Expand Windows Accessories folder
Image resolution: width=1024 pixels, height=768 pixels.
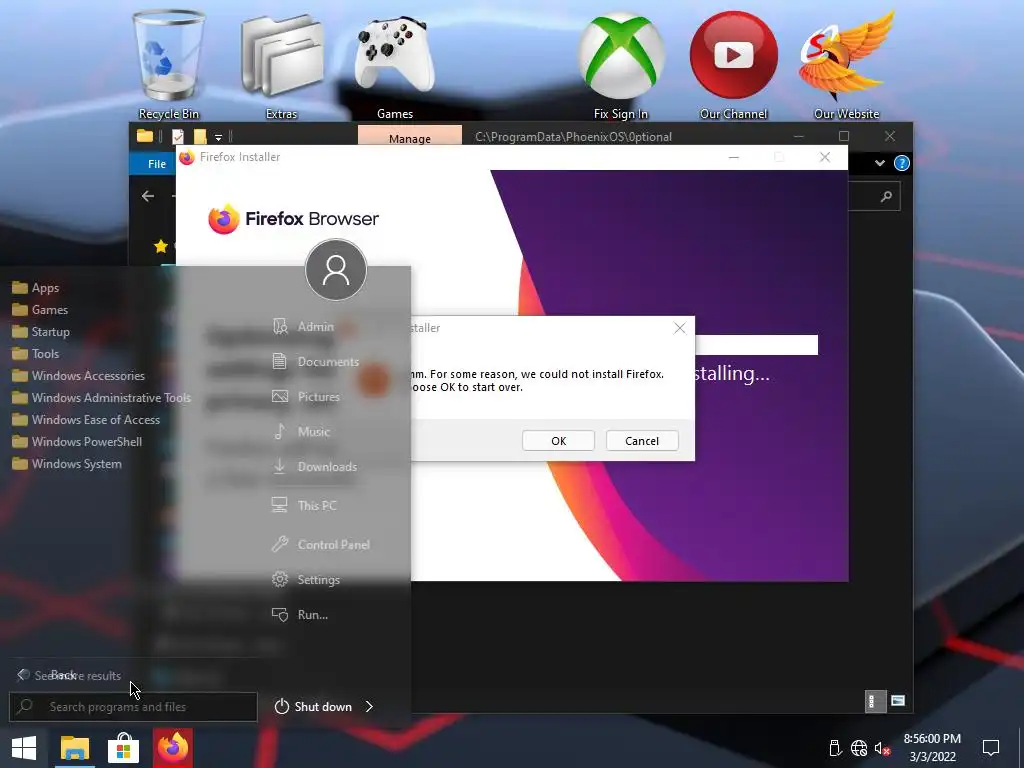pos(78,376)
